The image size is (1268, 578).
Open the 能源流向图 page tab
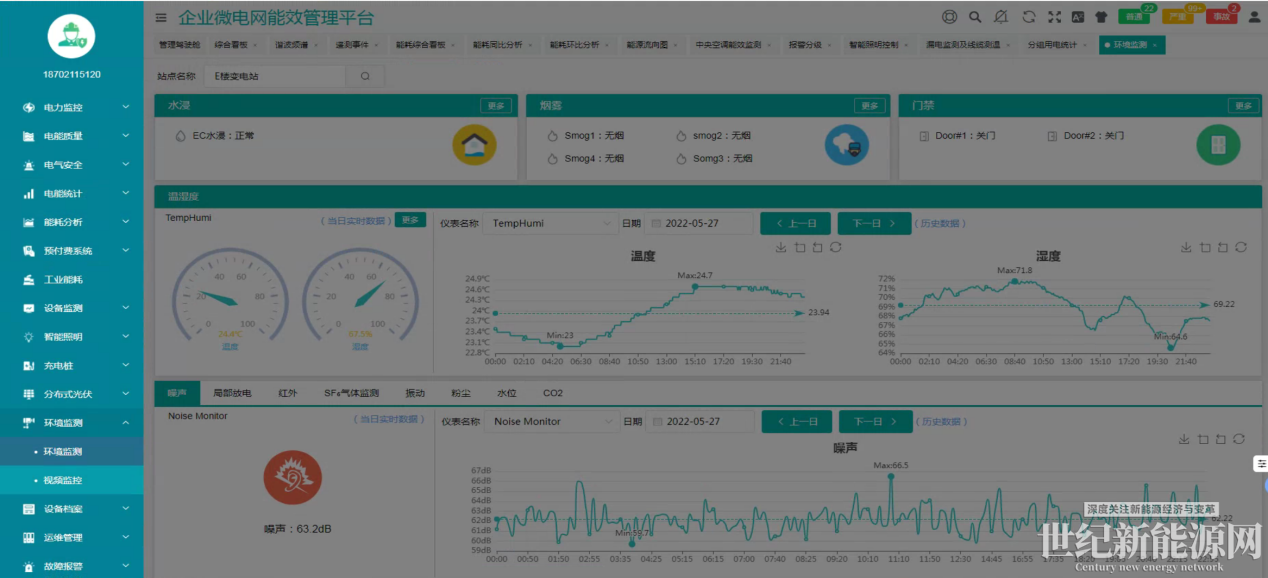pyautogui.click(x=654, y=45)
